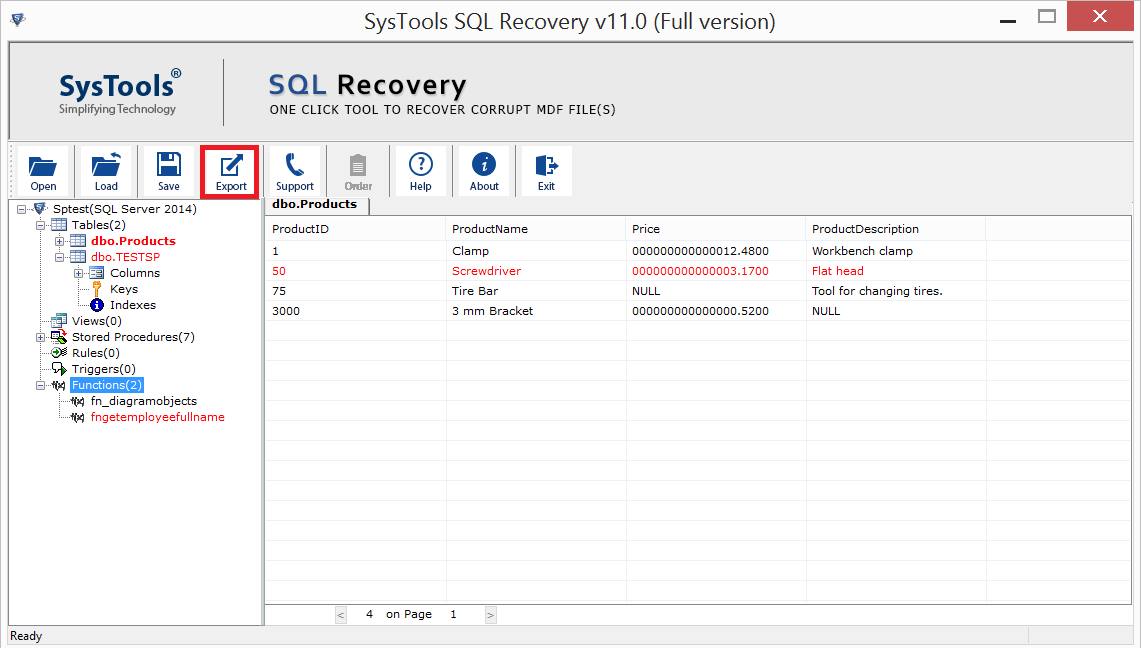Click the 000000000000012.4800 price cell
1141x648 pixels.
[x=715, y=251]
